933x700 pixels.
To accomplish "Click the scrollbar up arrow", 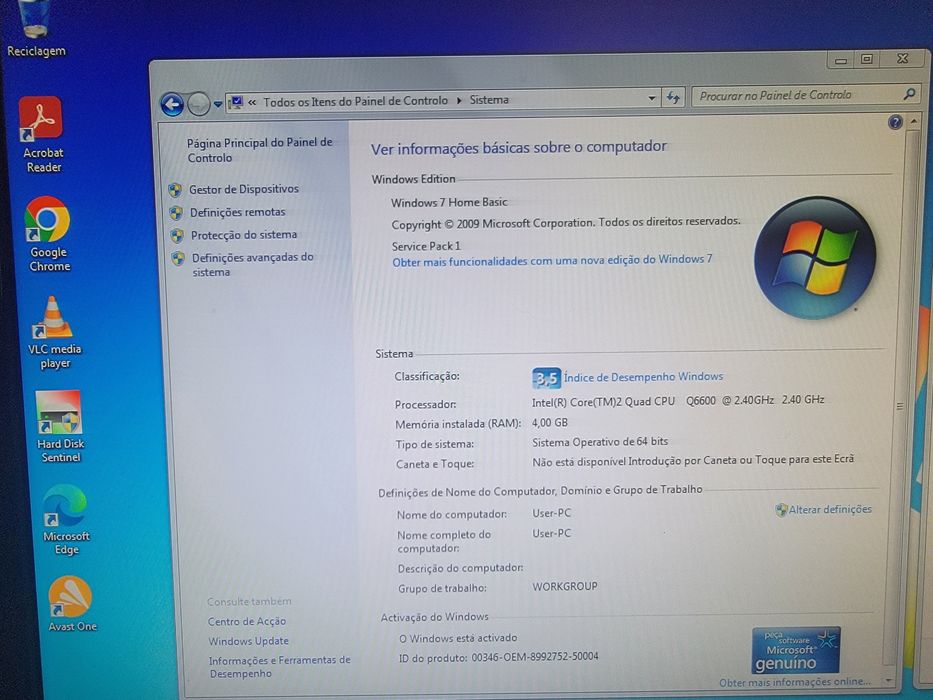I will click(x=914, y=123).
